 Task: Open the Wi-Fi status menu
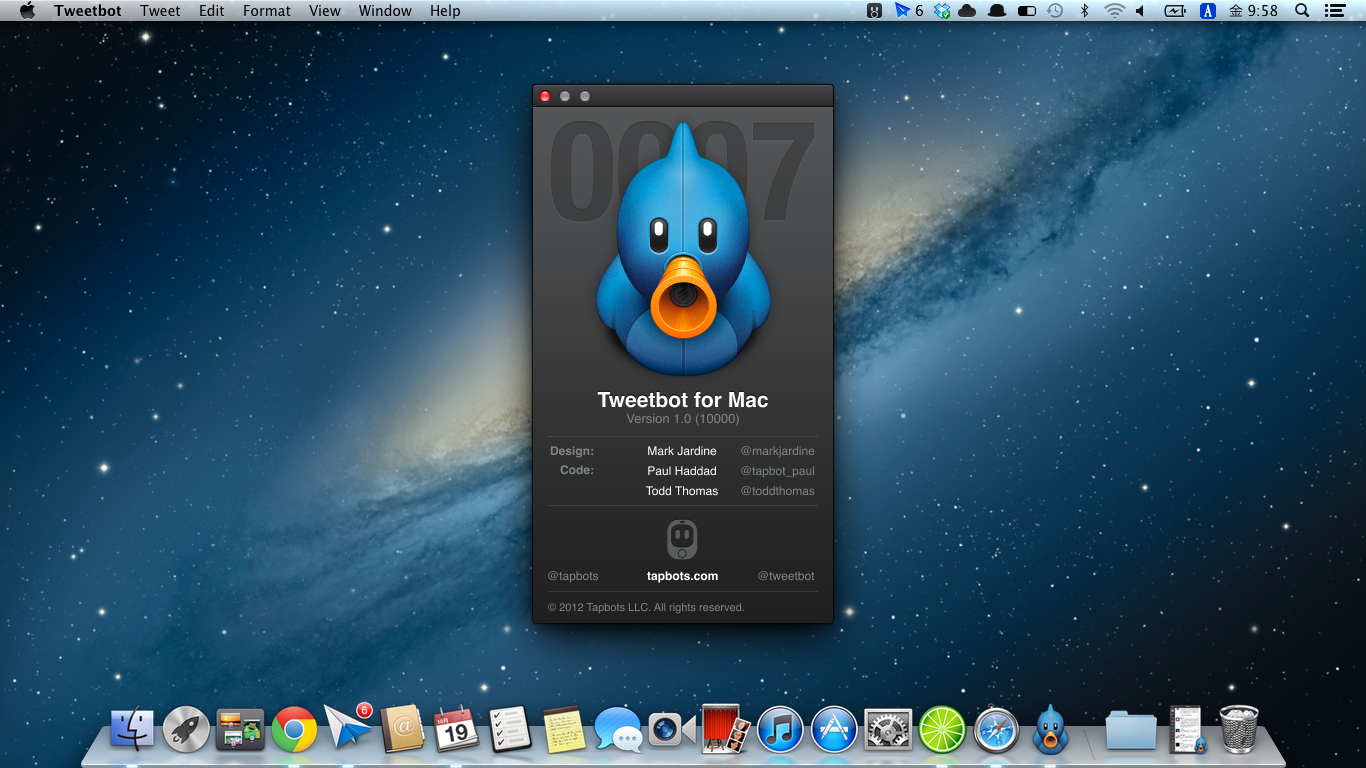point(1114,11)
